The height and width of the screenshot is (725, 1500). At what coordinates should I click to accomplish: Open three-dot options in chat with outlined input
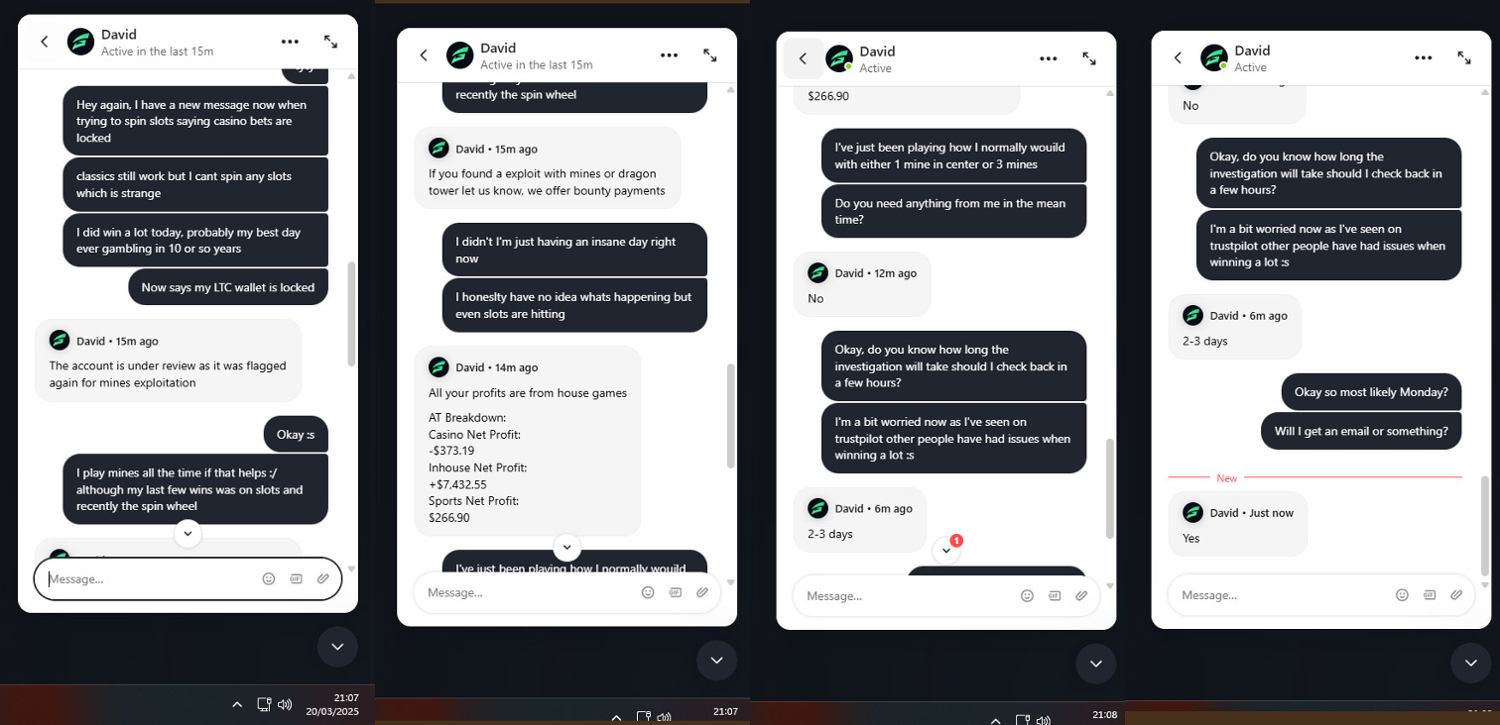[x=290, y=42]
